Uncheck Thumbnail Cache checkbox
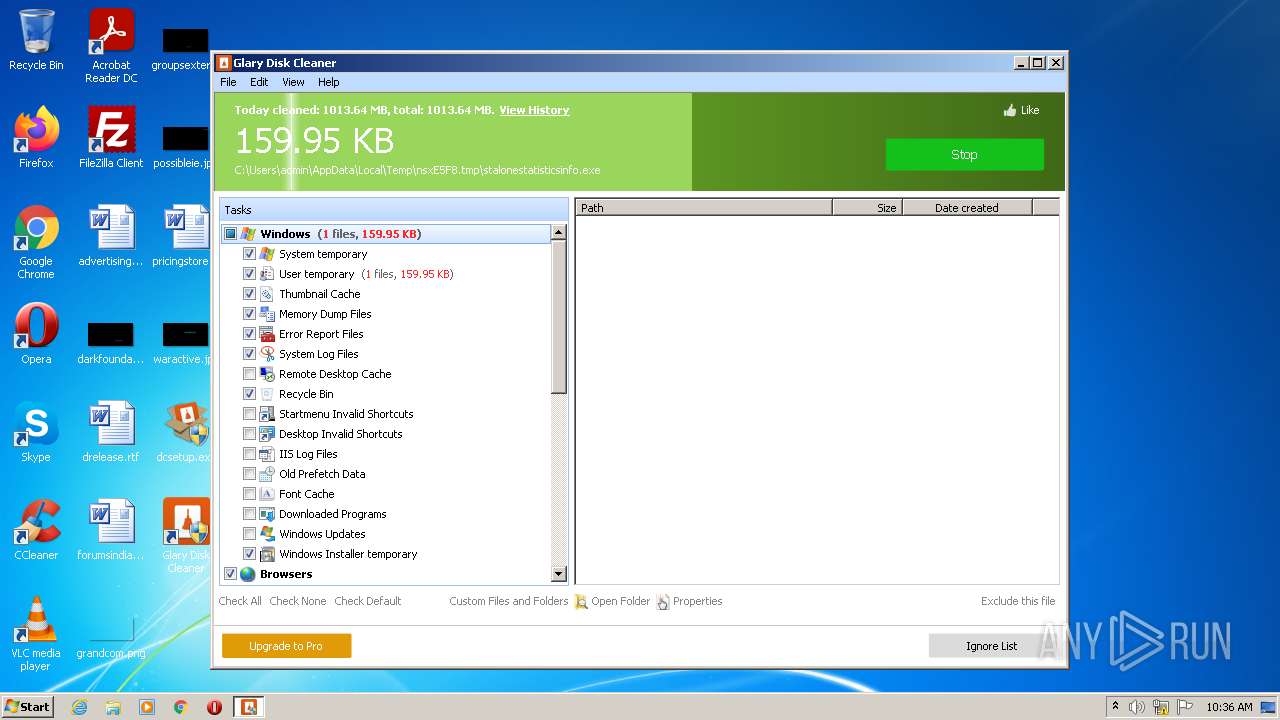Viewport: 1280px width, 720px height. coord(249,294)
